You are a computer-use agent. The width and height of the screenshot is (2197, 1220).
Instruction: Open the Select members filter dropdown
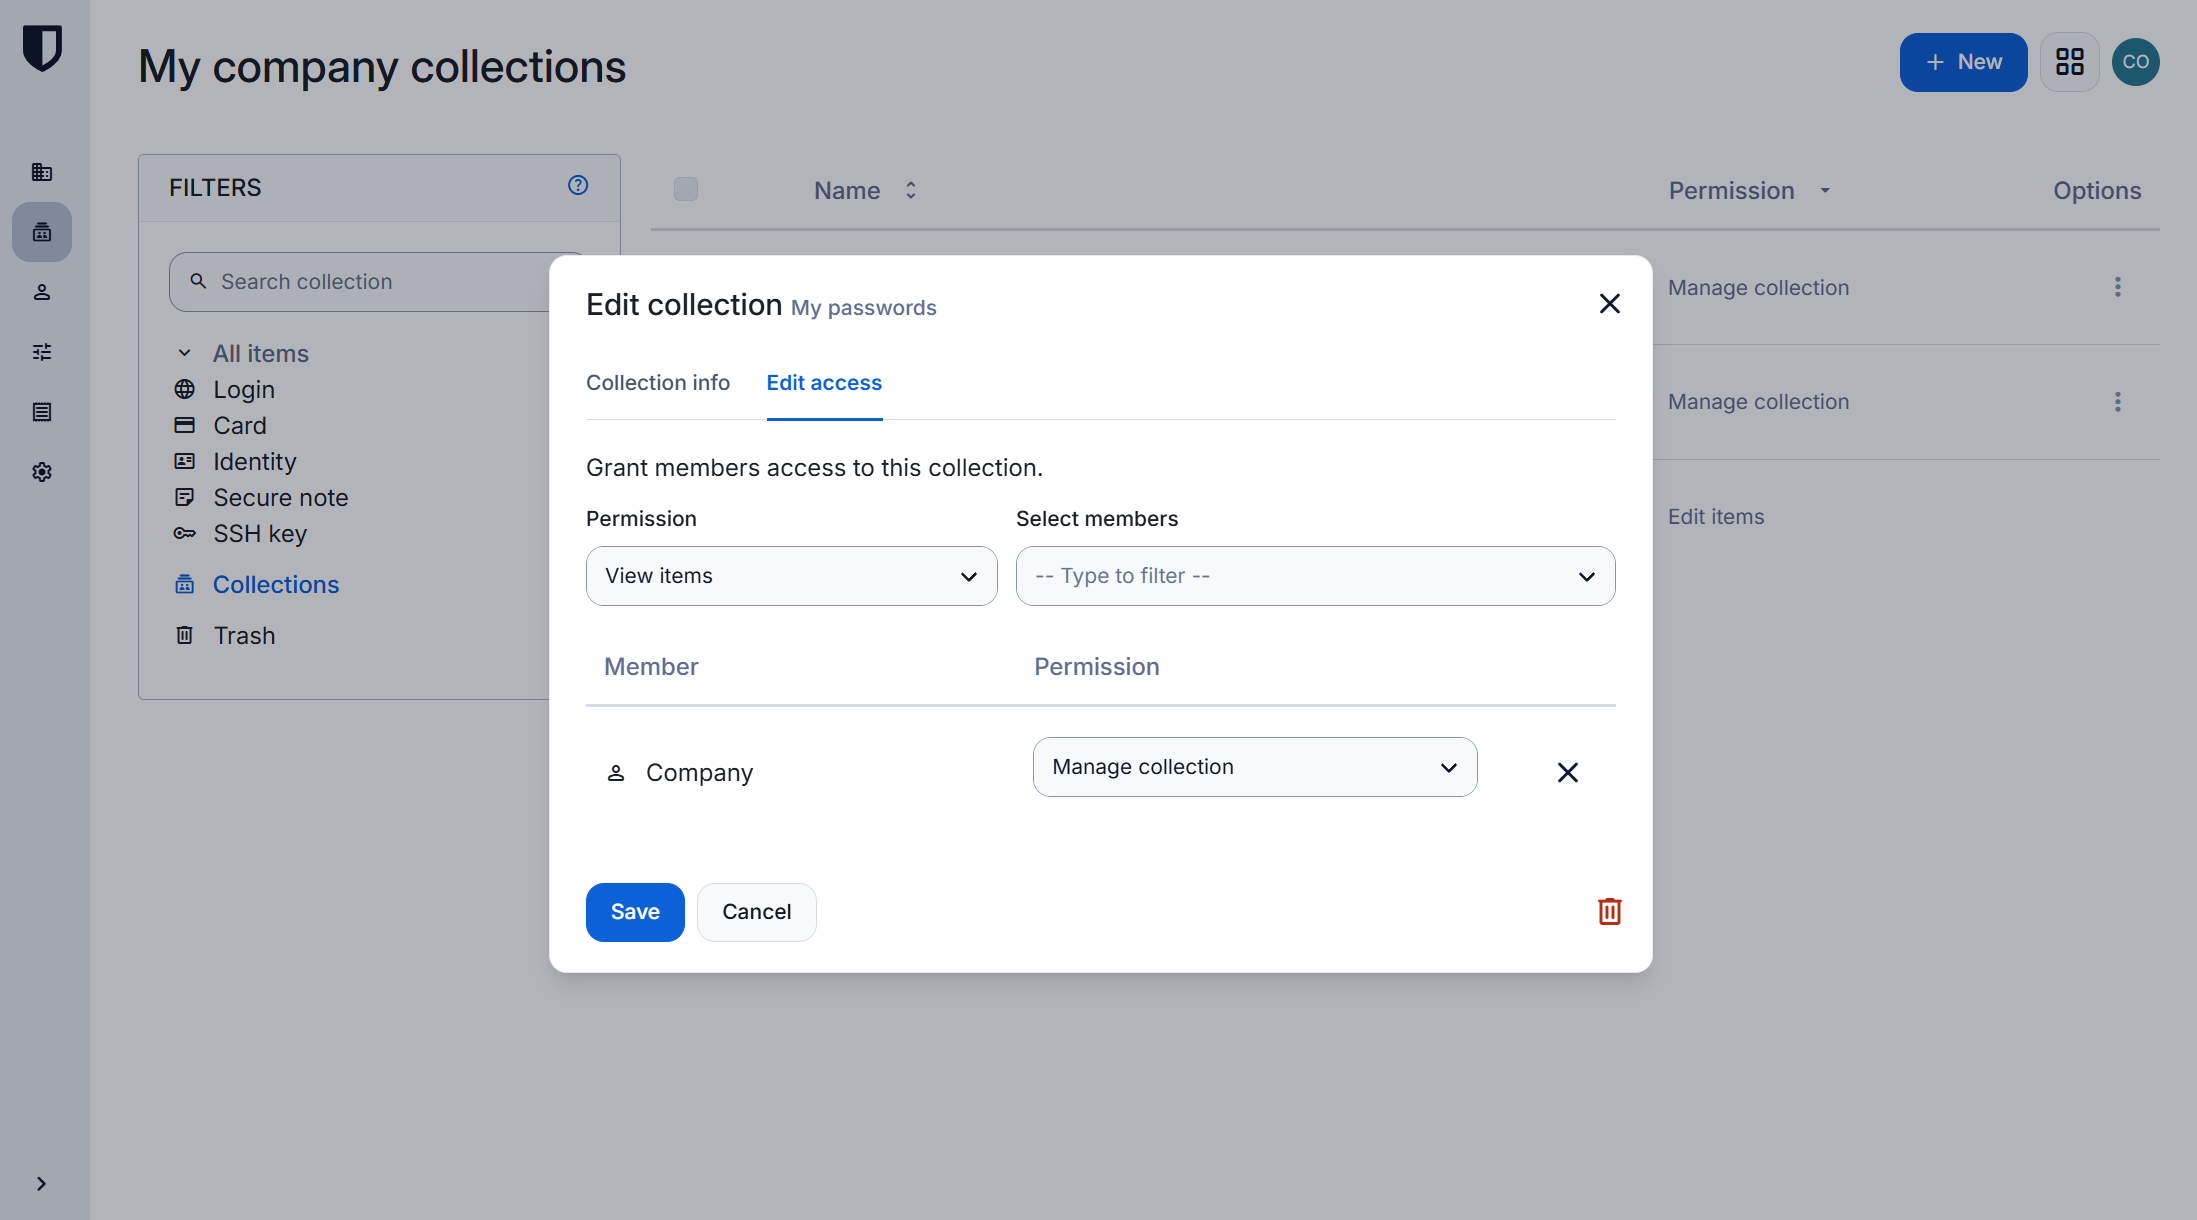(1315, 576)
